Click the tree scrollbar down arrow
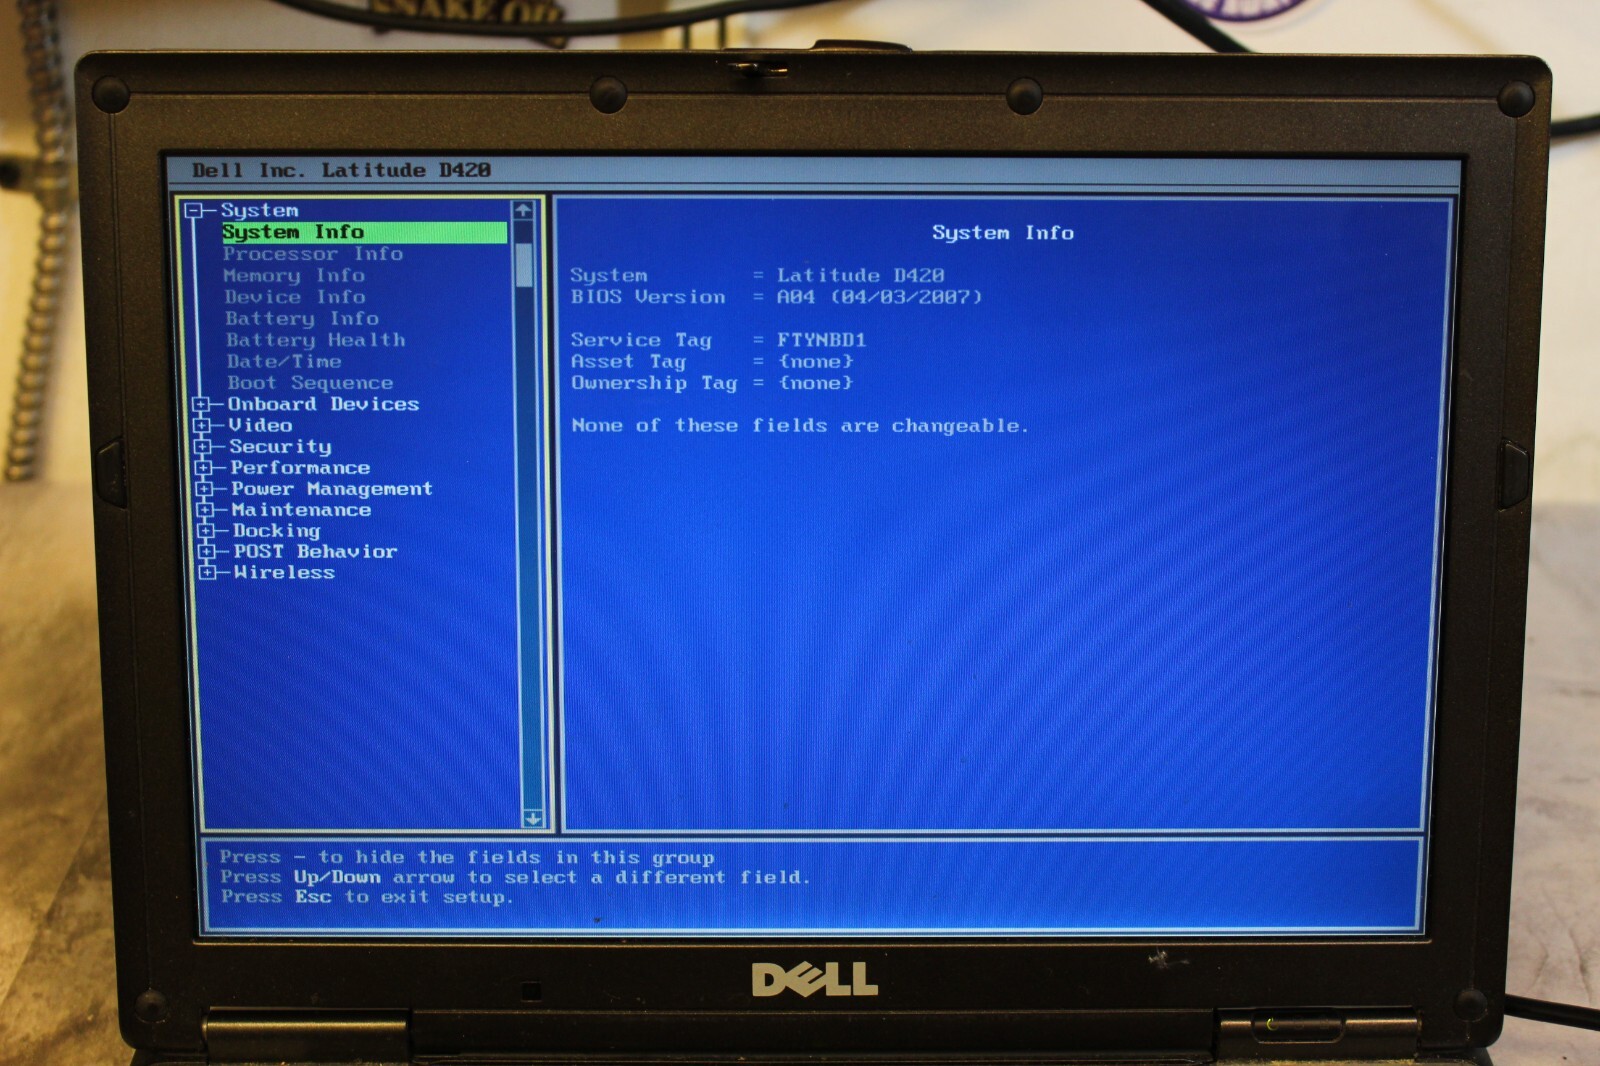This screenshot has width=1600, height=1066. pos(533,819)
